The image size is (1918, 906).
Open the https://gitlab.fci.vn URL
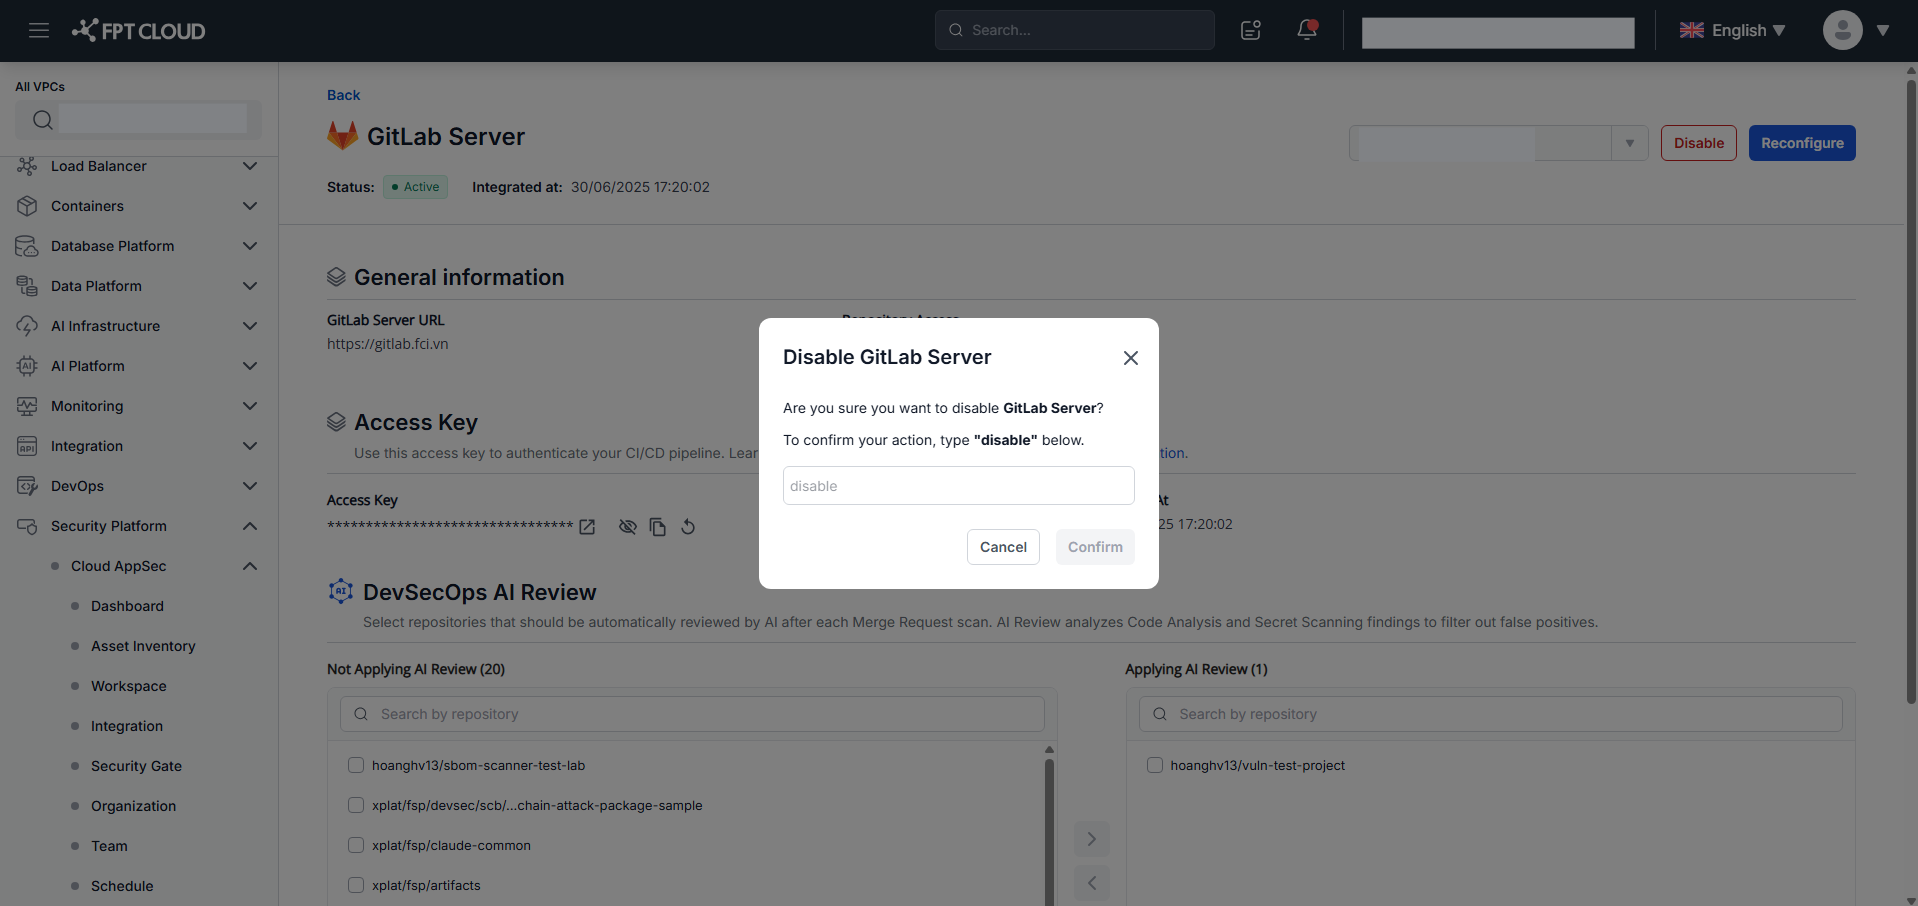pyautogui.click(x=387, y=344)
